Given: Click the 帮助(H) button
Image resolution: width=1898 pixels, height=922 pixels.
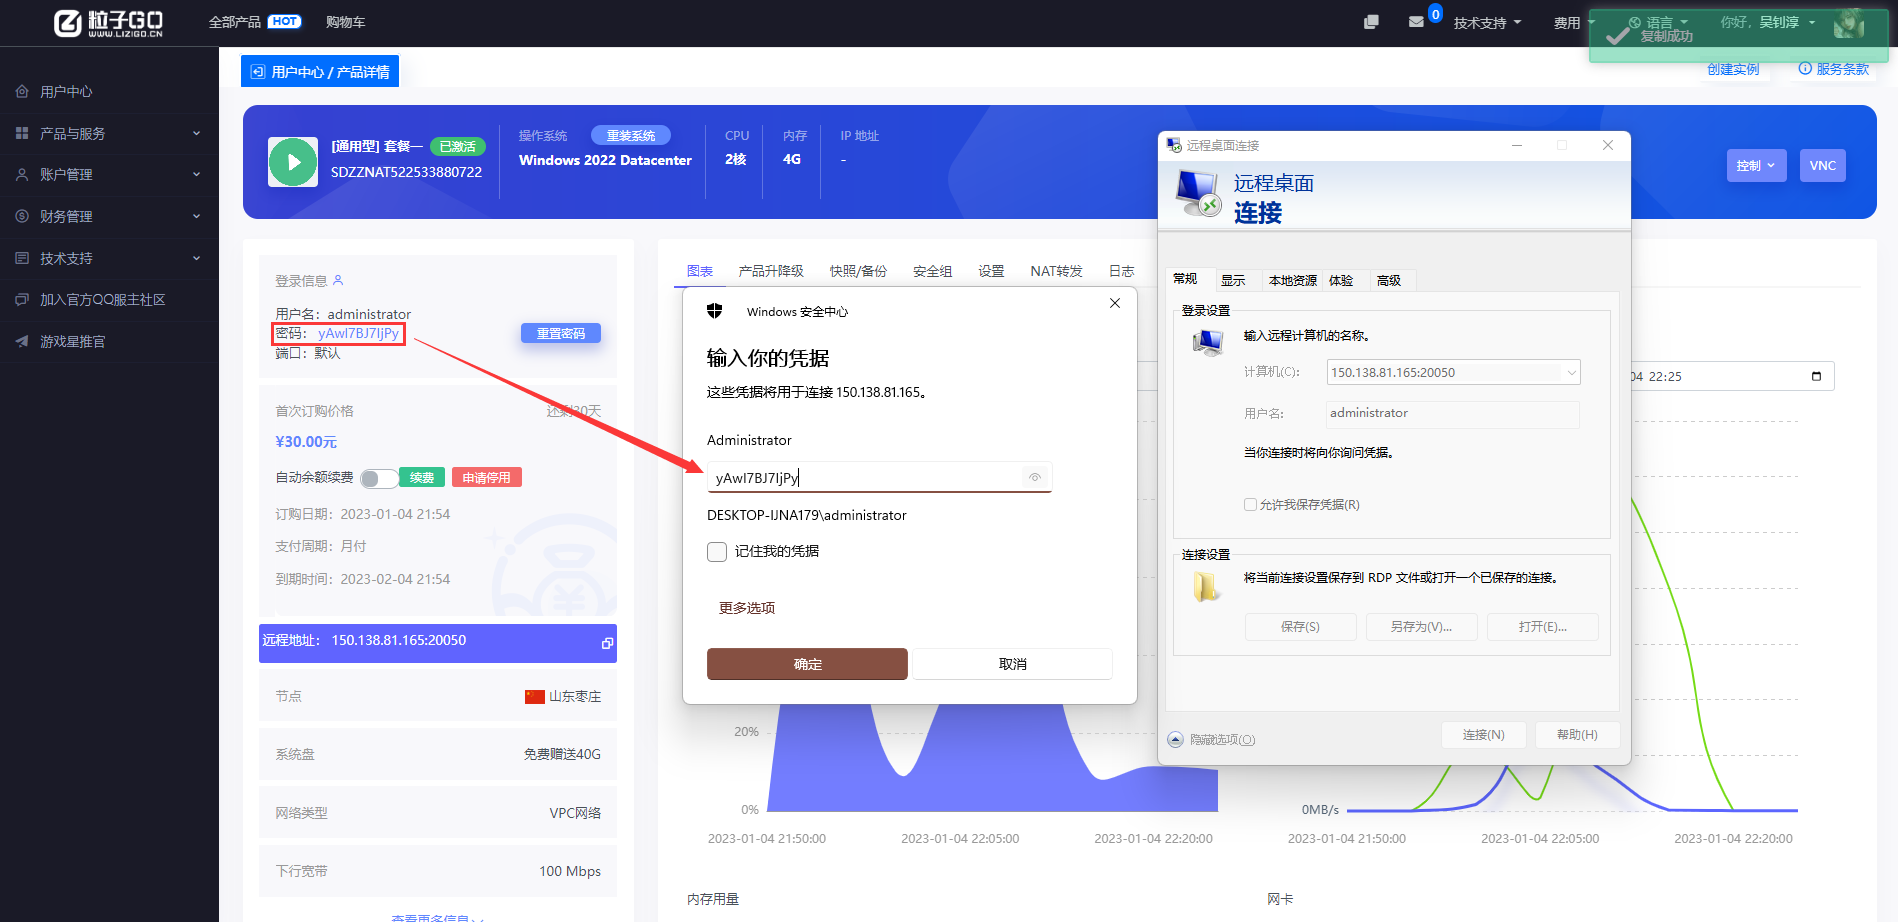Looking at the screenshot, I should 1577,734.
